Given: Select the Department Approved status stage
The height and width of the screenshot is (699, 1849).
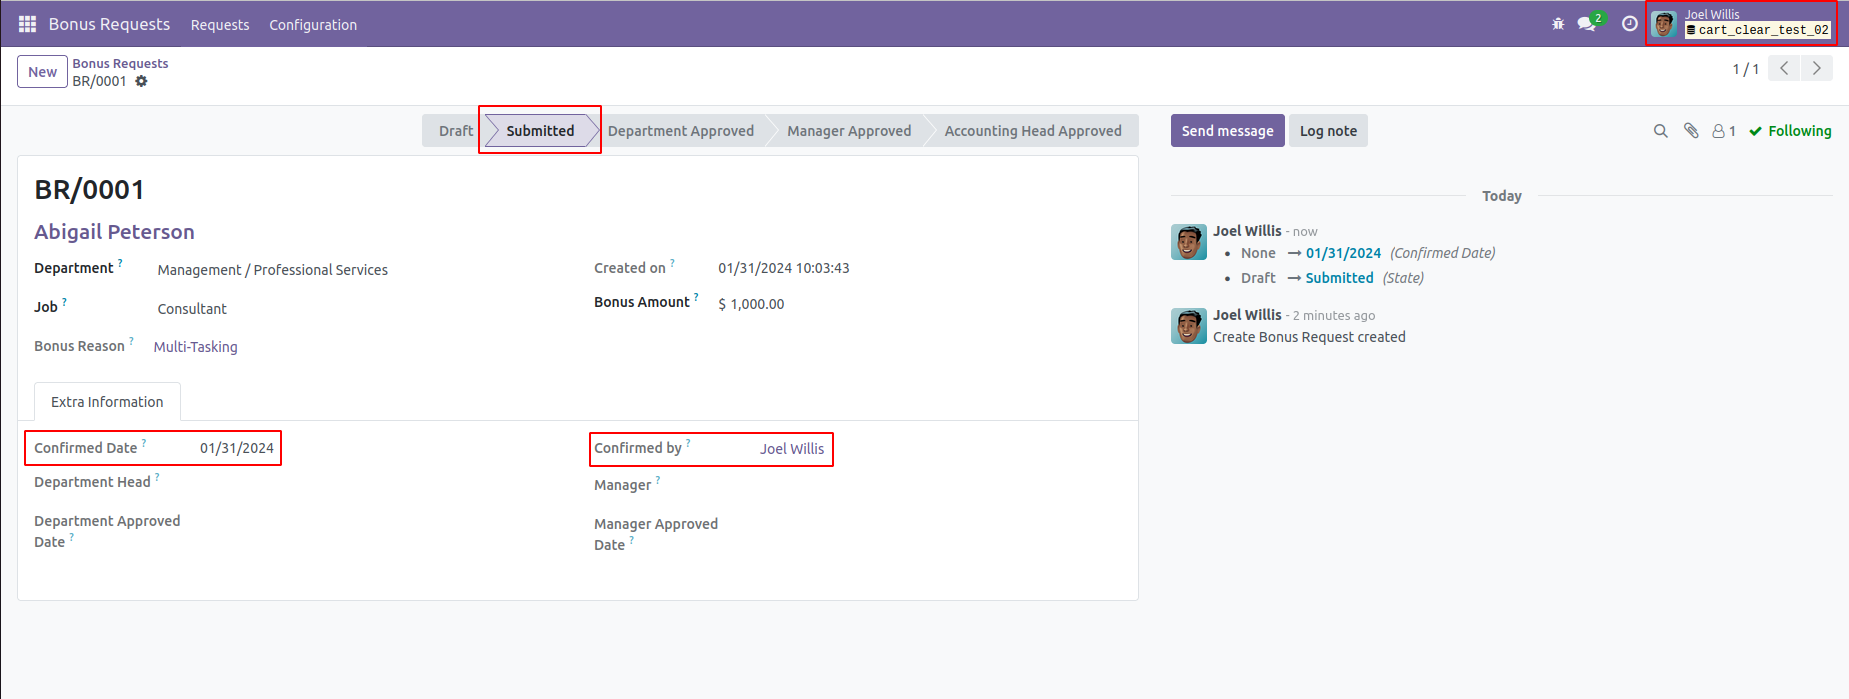Looking at the screenshot, I should tap(681, 131).
